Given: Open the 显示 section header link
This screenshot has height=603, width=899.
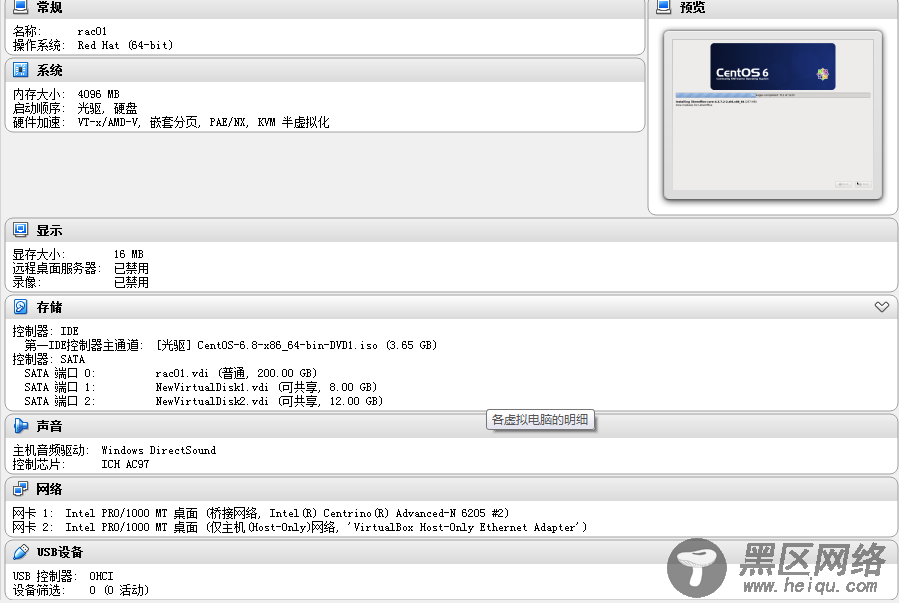Looking at the screenshot, I should point(49,230).
